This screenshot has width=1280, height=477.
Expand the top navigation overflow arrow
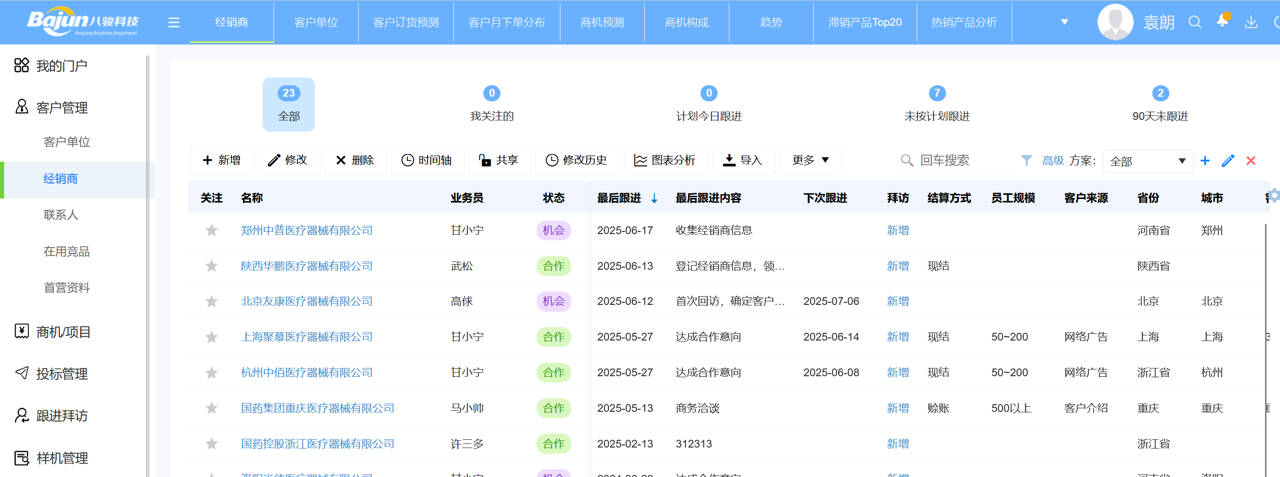1064,22
